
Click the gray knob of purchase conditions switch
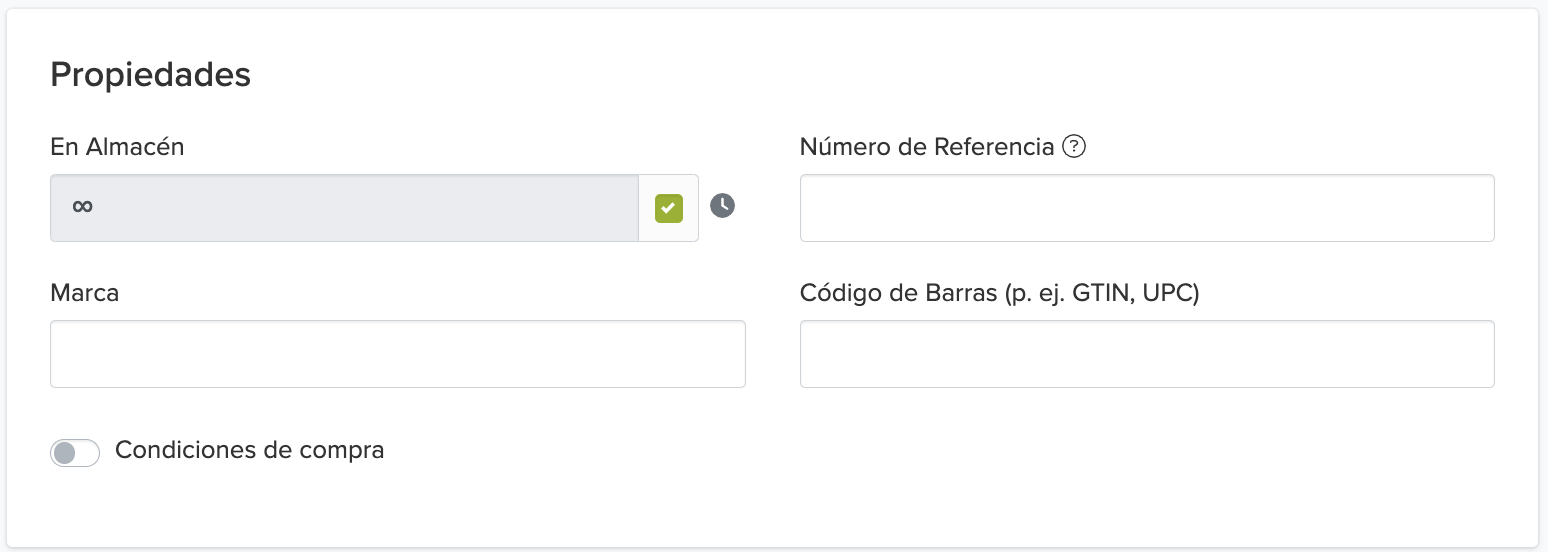click(x=64, y=453)
